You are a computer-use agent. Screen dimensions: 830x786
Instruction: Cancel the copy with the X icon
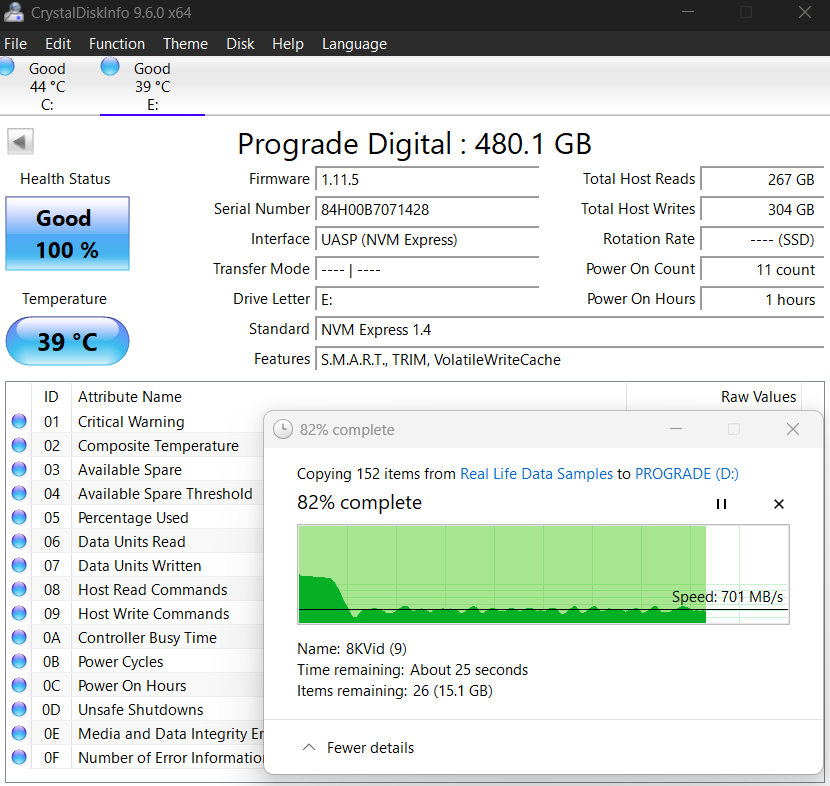(779, 504)
